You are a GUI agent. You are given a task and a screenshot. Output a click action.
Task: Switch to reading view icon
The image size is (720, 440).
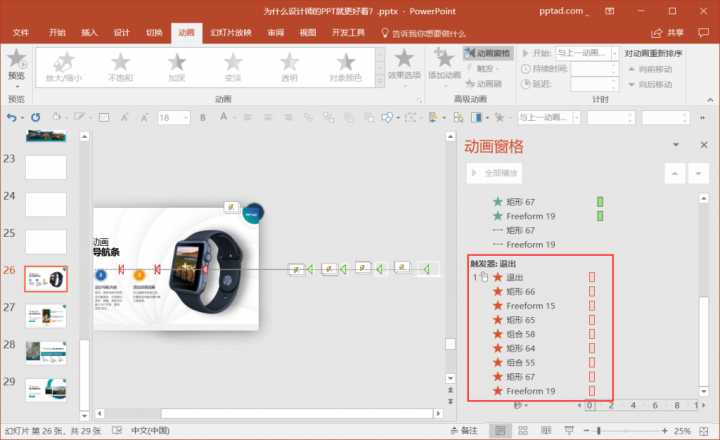(546, 430)
